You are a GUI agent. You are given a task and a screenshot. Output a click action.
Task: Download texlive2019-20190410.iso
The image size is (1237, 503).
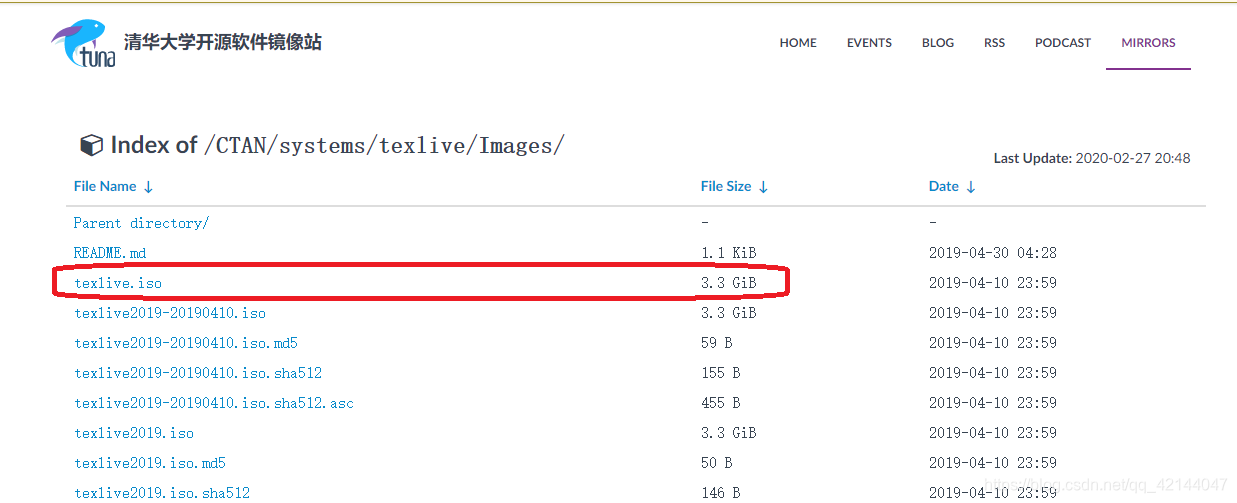[x=170, y=313]
